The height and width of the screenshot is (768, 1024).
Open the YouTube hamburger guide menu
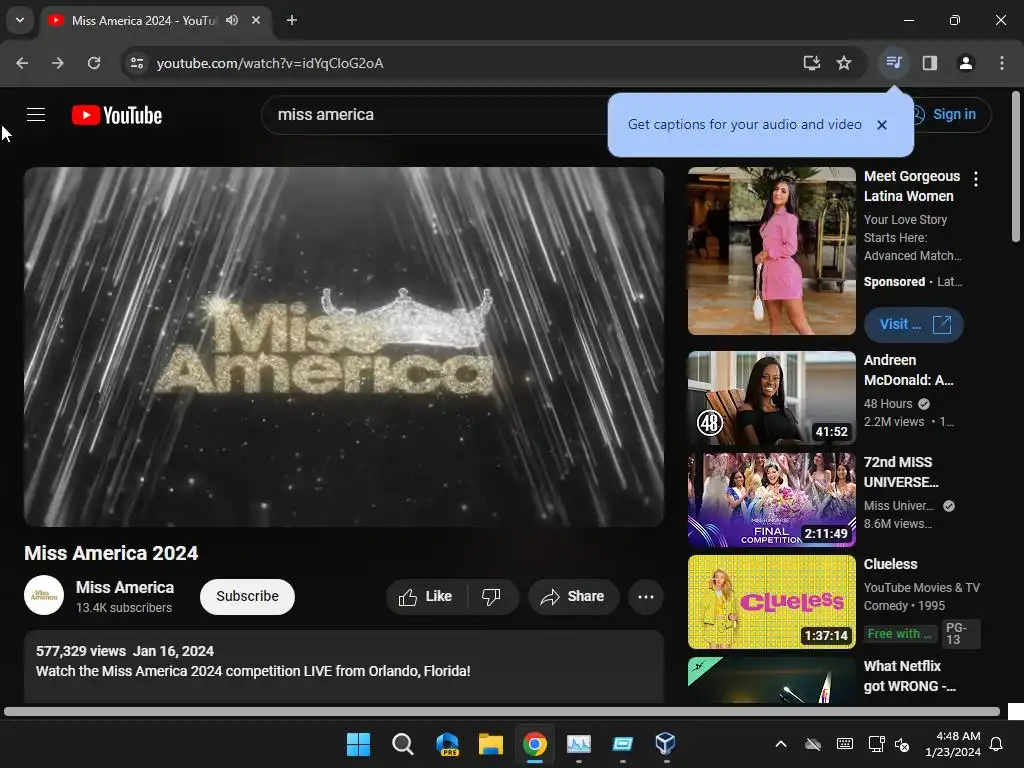(x=36, y=115)
